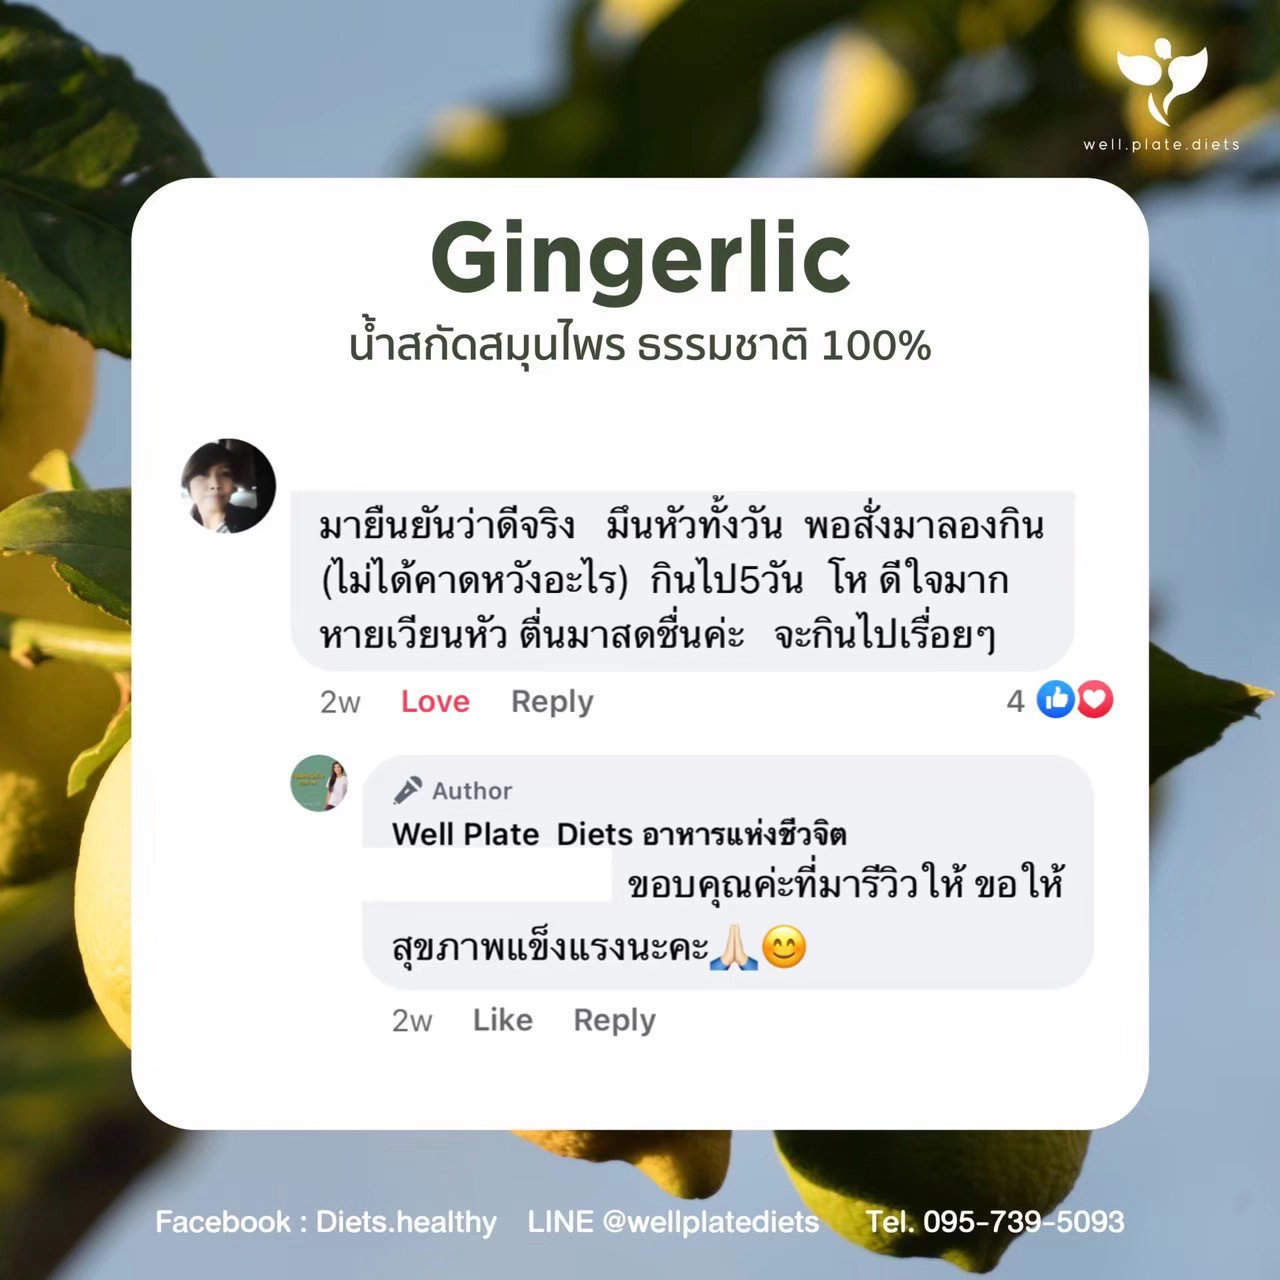Click the Tel. 095-739-5093 phone number

pyautogui.click(x=995, y=1221)
